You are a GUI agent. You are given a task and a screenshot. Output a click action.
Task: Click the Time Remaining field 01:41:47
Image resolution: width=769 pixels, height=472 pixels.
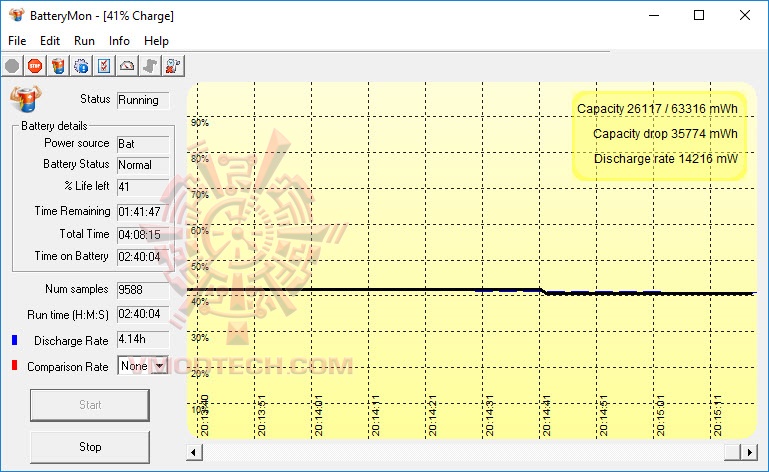coord(143,212)
